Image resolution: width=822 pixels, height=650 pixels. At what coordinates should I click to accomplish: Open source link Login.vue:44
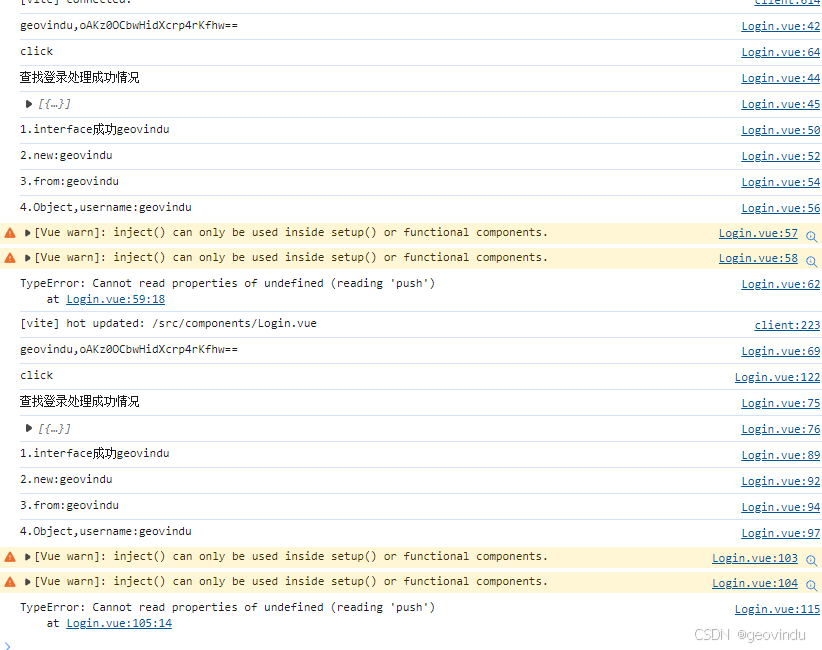[781, 78]
